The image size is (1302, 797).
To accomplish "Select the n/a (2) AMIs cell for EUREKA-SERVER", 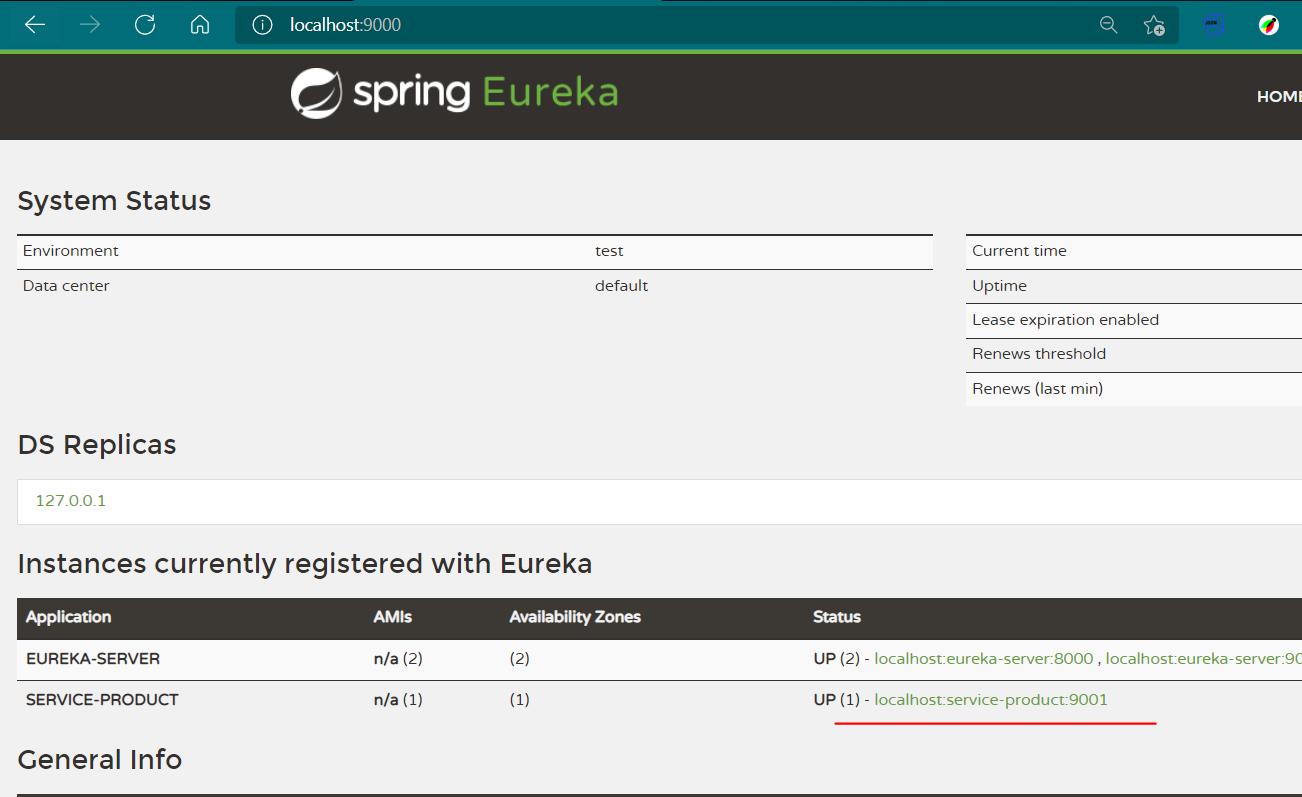I will (x=398, y=659).
